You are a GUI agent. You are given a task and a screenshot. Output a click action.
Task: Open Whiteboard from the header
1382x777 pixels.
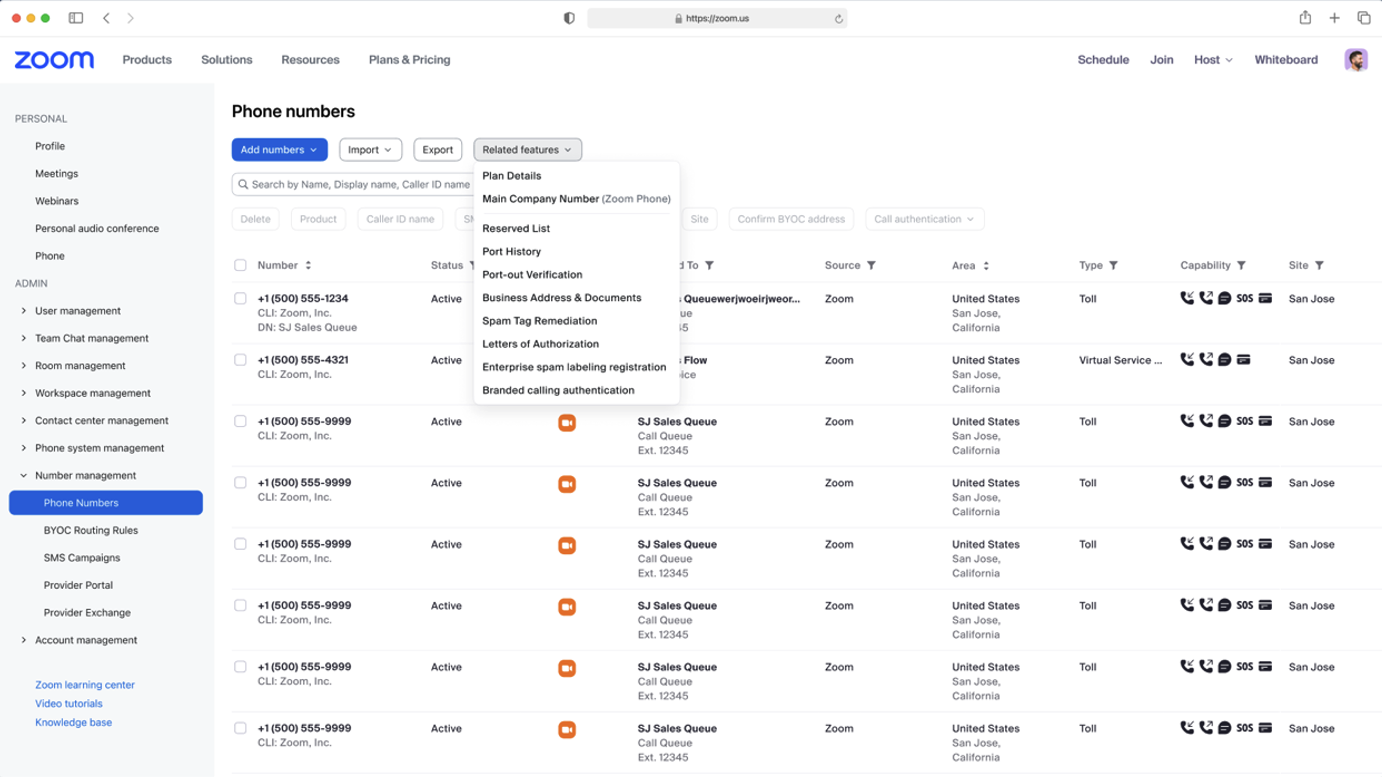pyautogui.click(x=1286, y=60)
